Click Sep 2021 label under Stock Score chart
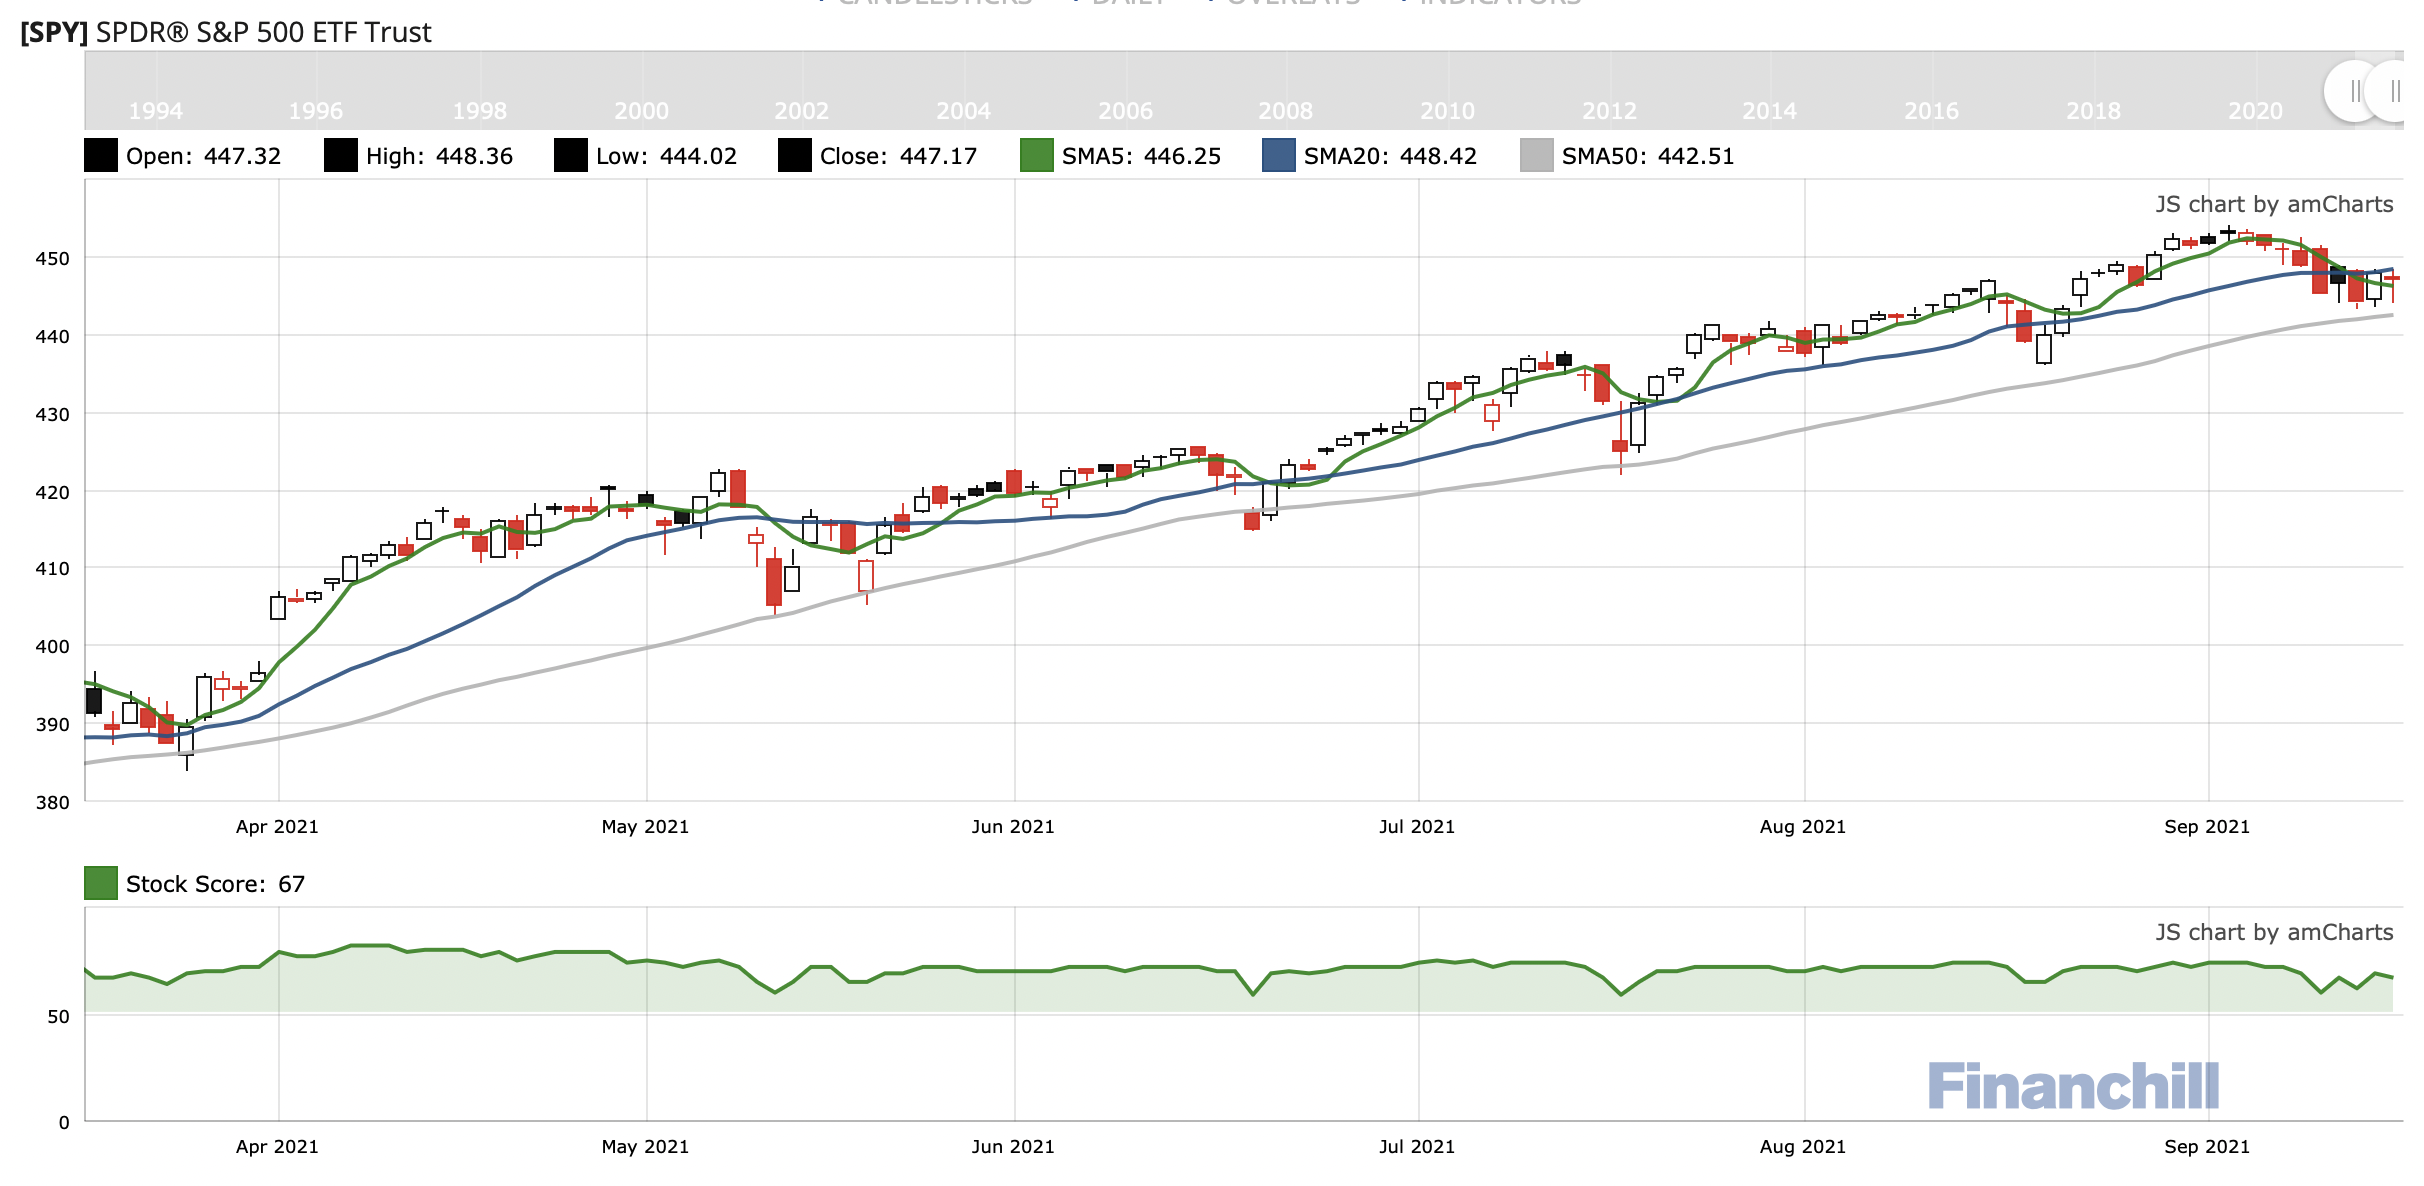This screenshot has width=2424, height=1186. pos(2206,1147)
